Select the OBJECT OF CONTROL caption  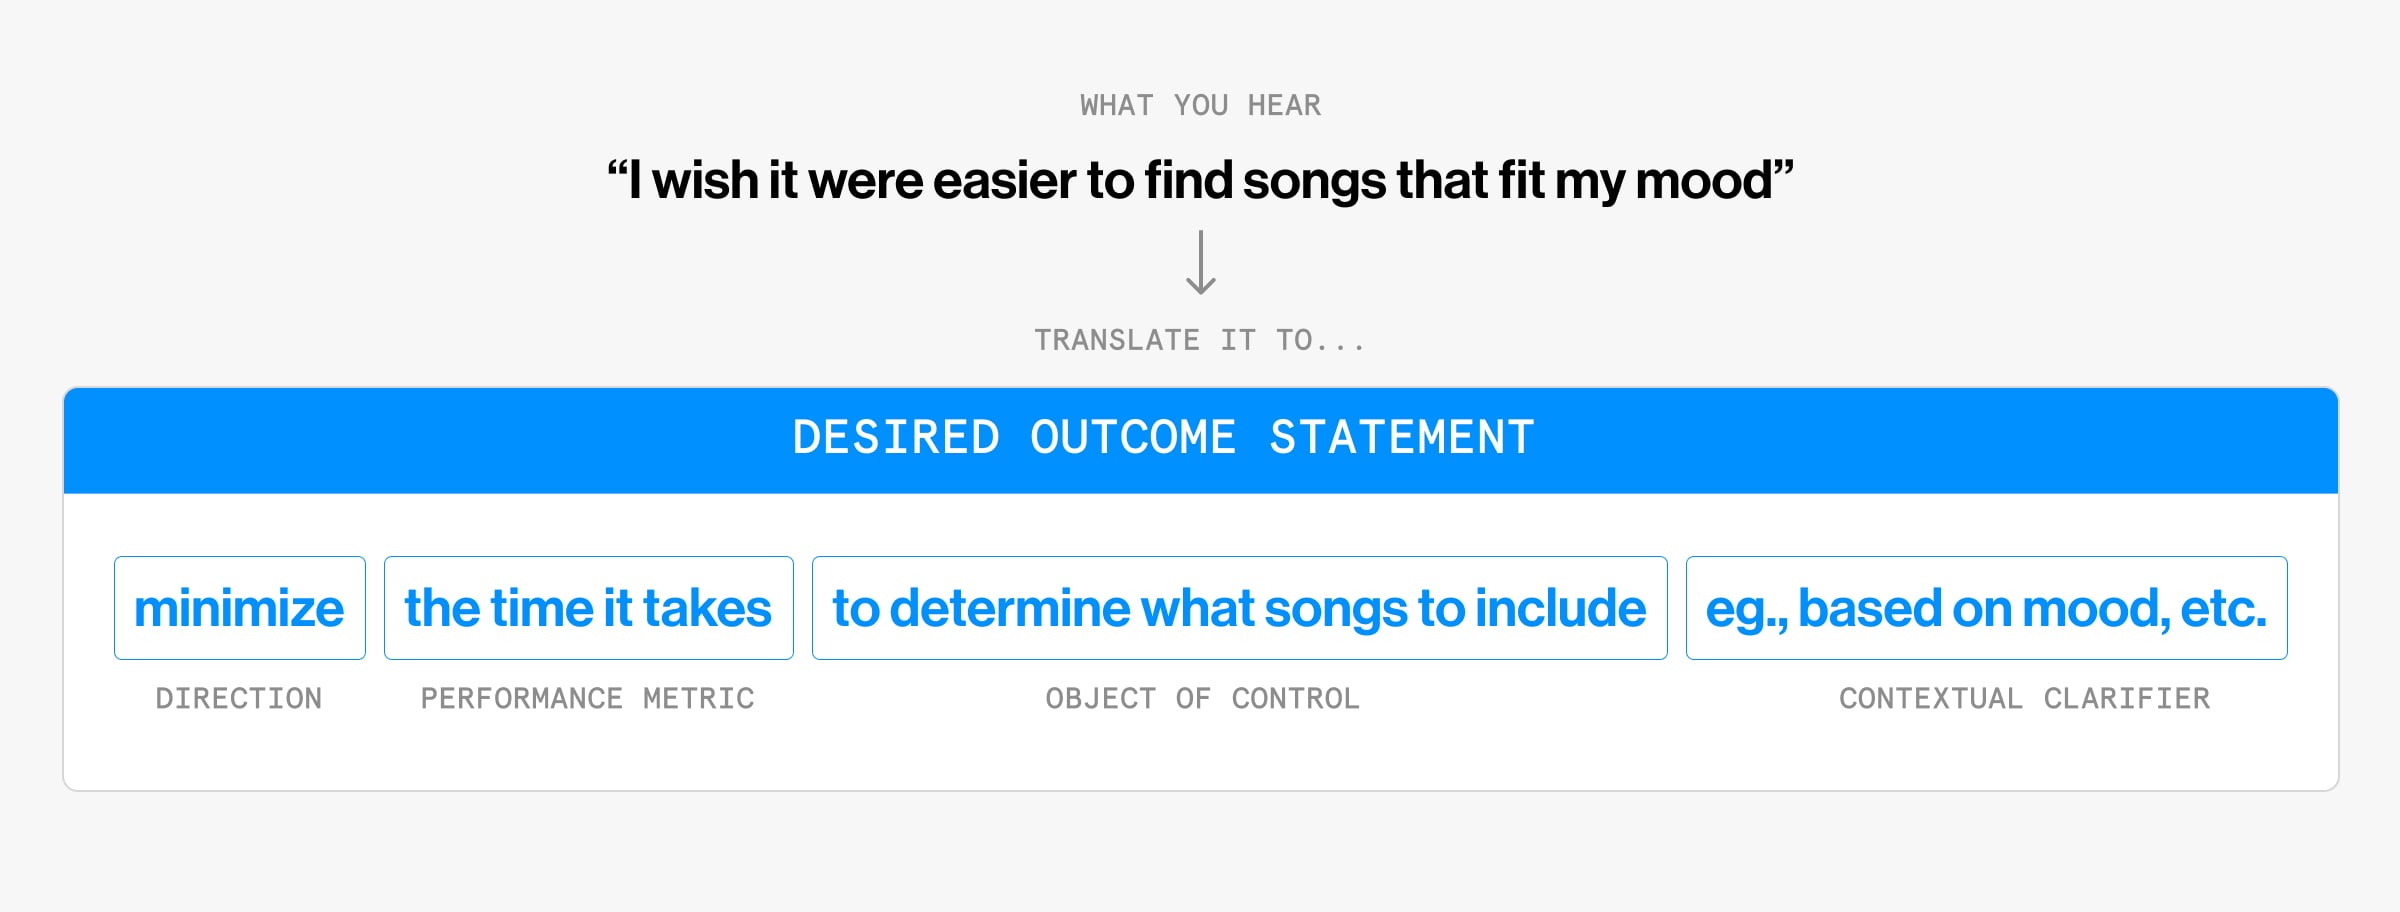(1202, 698)
